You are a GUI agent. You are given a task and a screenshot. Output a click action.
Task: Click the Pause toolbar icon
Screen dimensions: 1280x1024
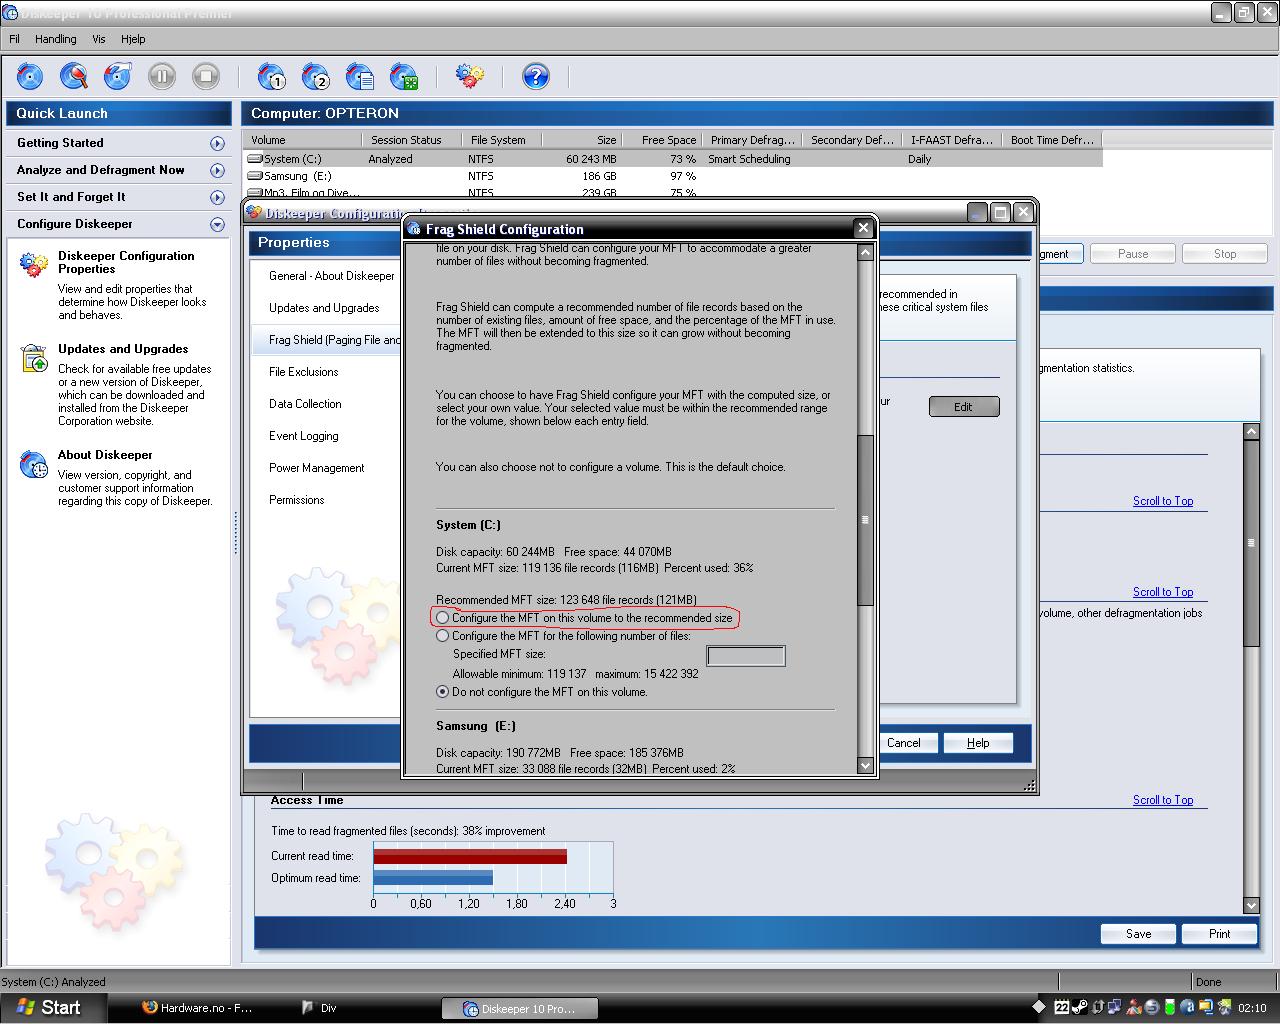click(162, 76)
